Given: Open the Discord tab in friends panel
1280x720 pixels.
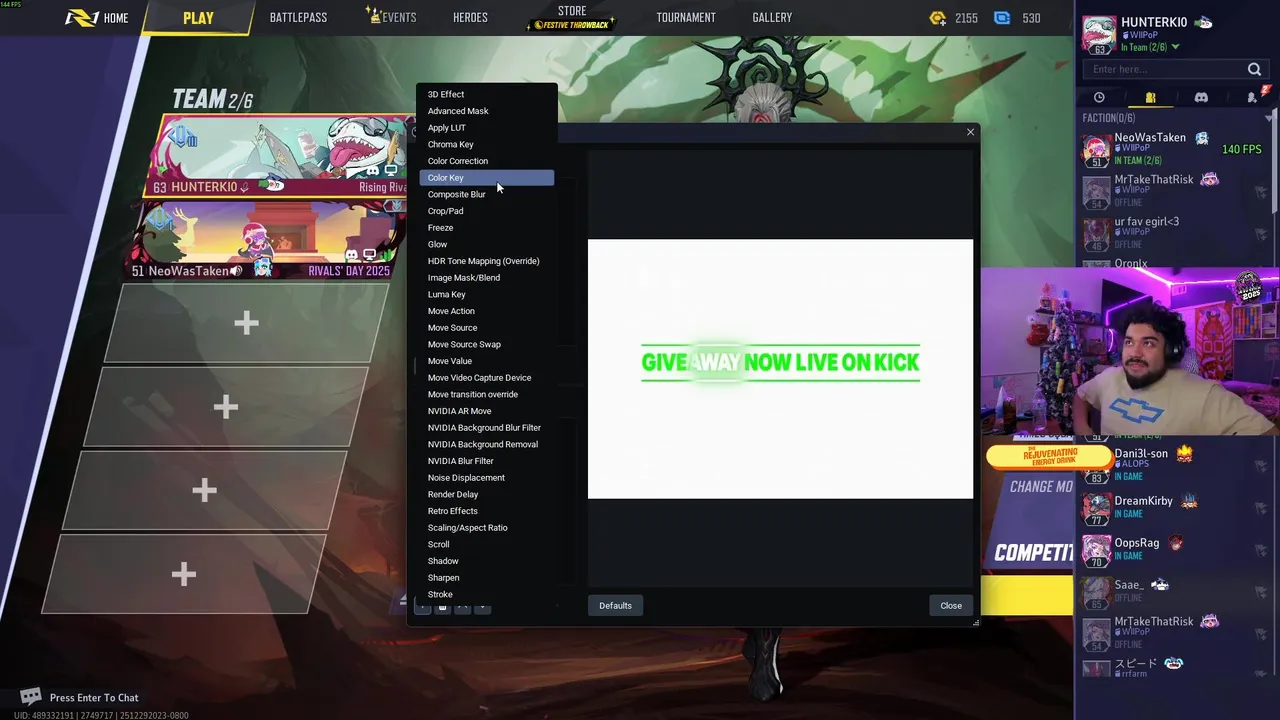Looking at the screenshot, I should (x=1201, y=97).
